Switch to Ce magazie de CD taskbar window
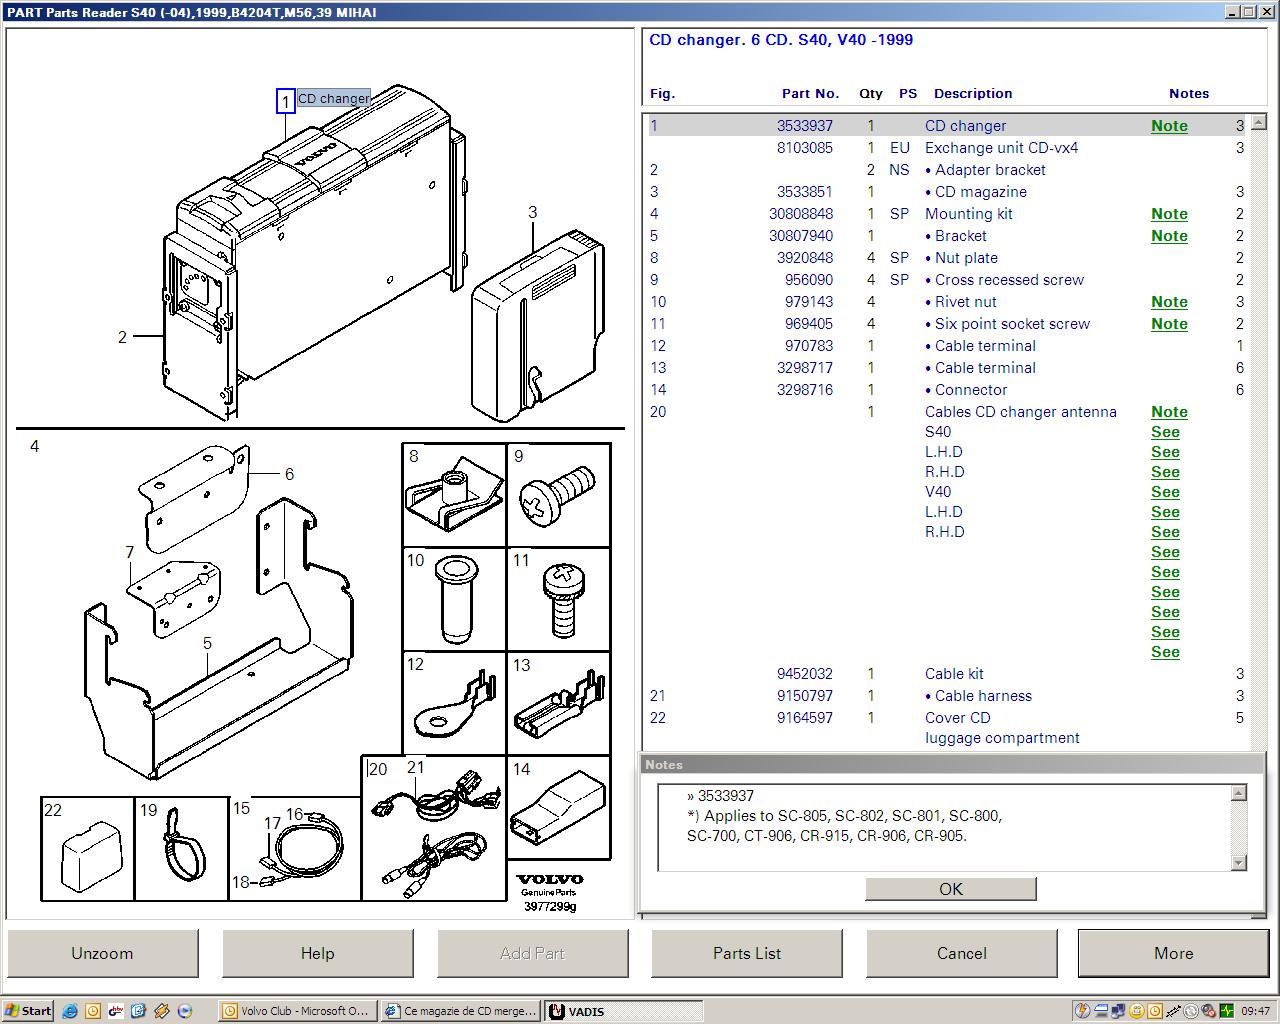This screenshot has width=1280, height=1024. tap(461, 1011)
